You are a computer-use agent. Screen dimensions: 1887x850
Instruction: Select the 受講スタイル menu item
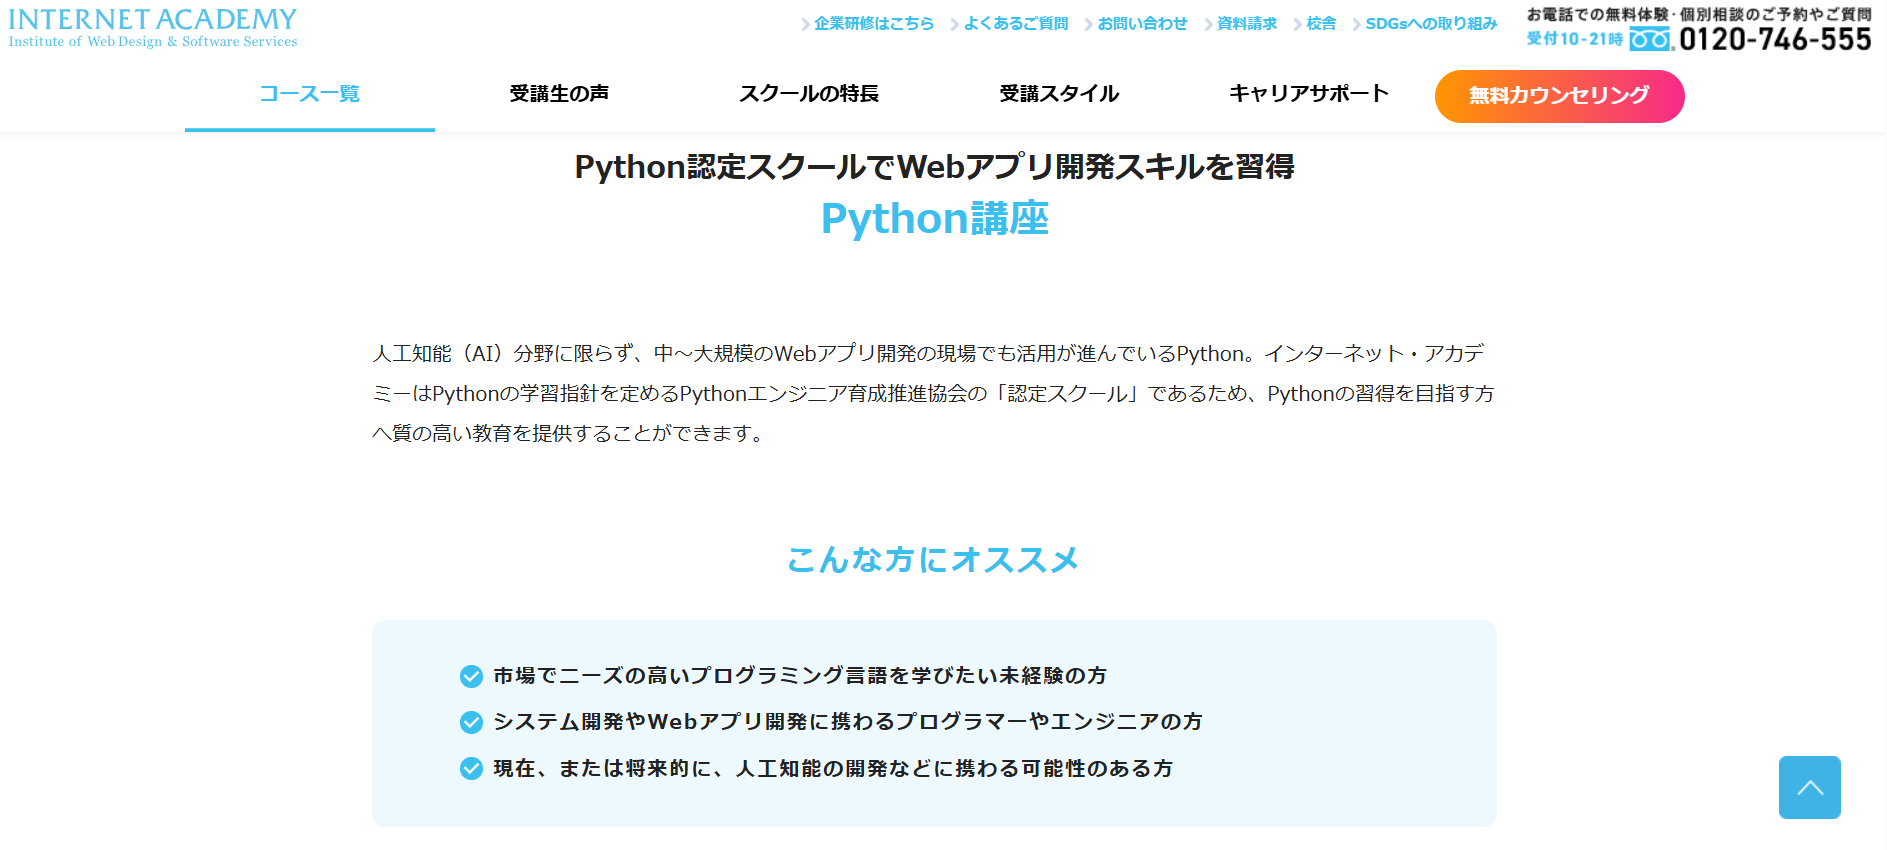point(1059,94)
